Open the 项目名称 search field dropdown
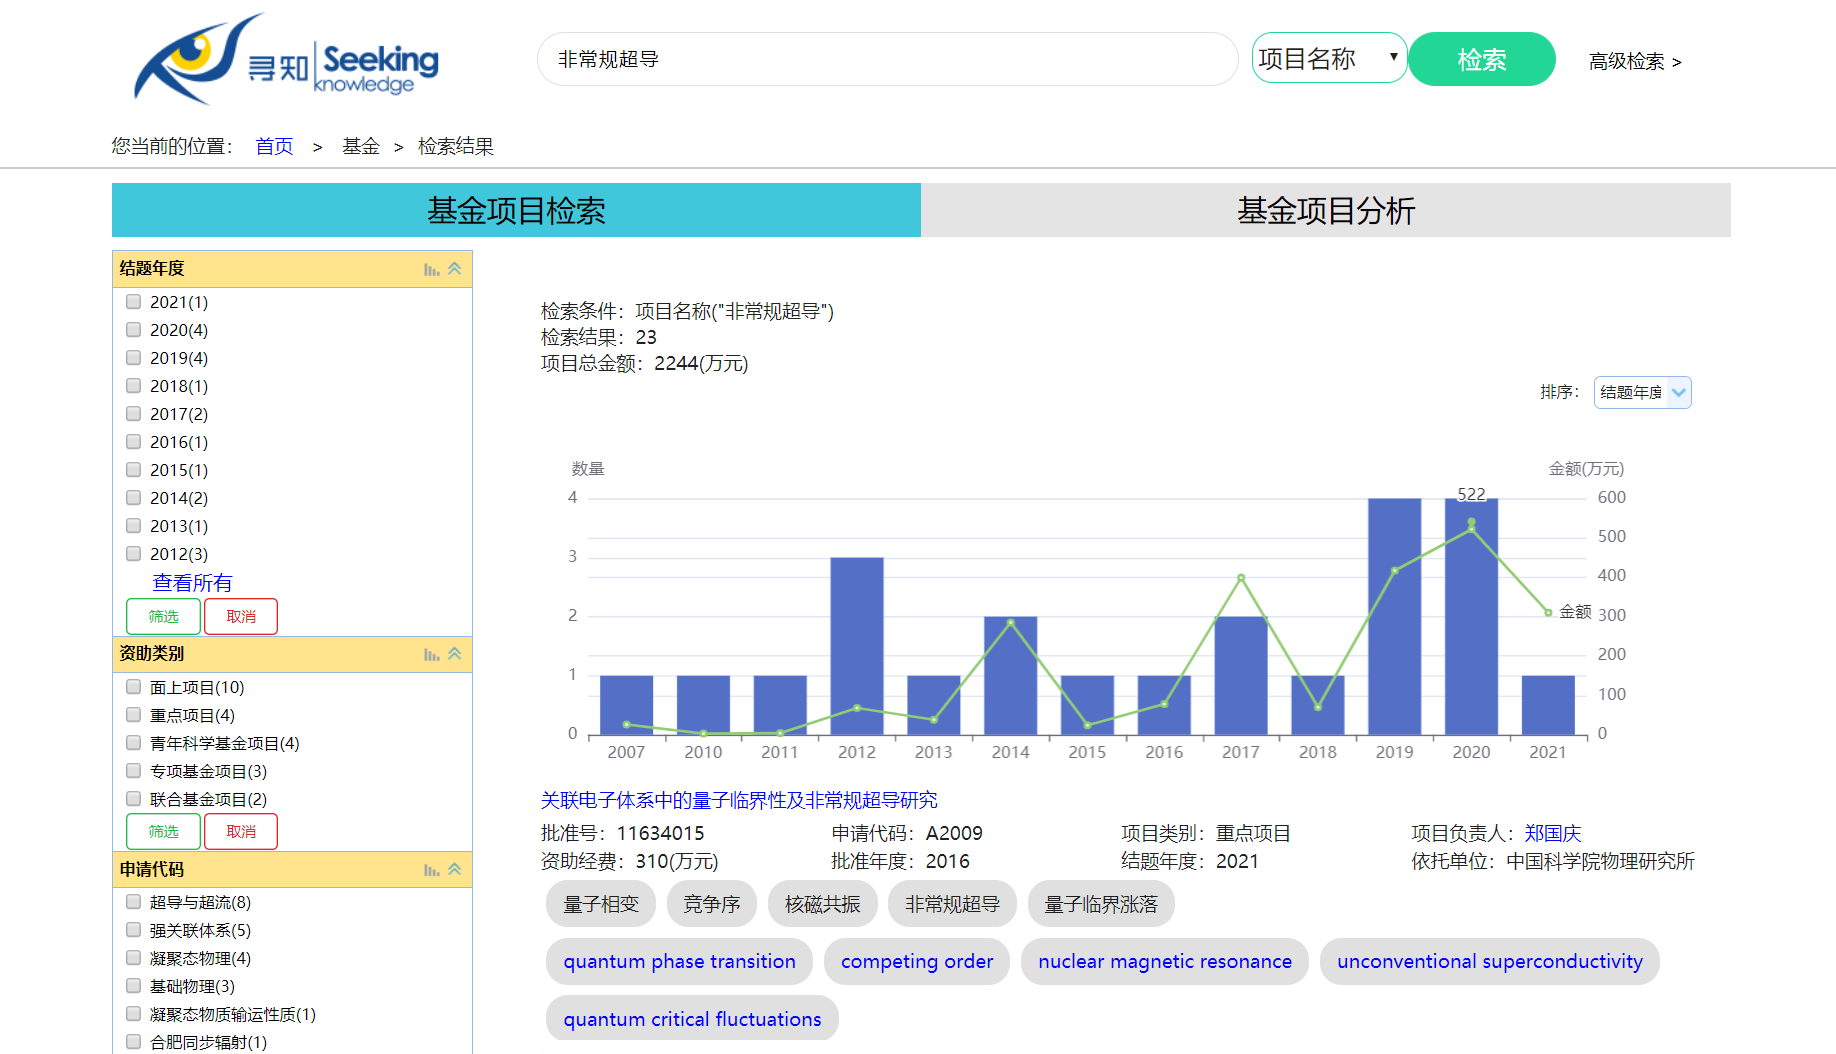This screenshot has width=1836, height=1054. [1329, 58]
